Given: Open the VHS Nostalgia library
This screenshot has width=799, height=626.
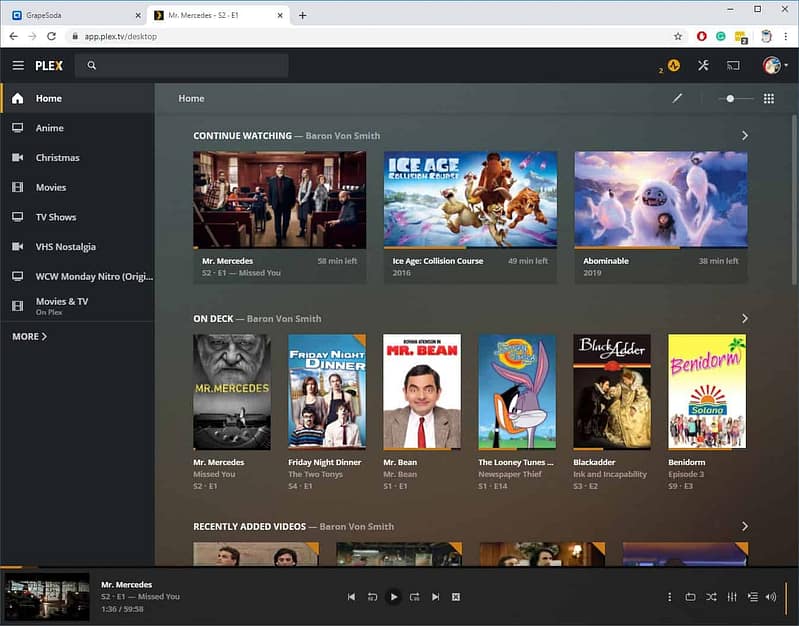Looking at the screenshot, I should click(x=77, y=246).
